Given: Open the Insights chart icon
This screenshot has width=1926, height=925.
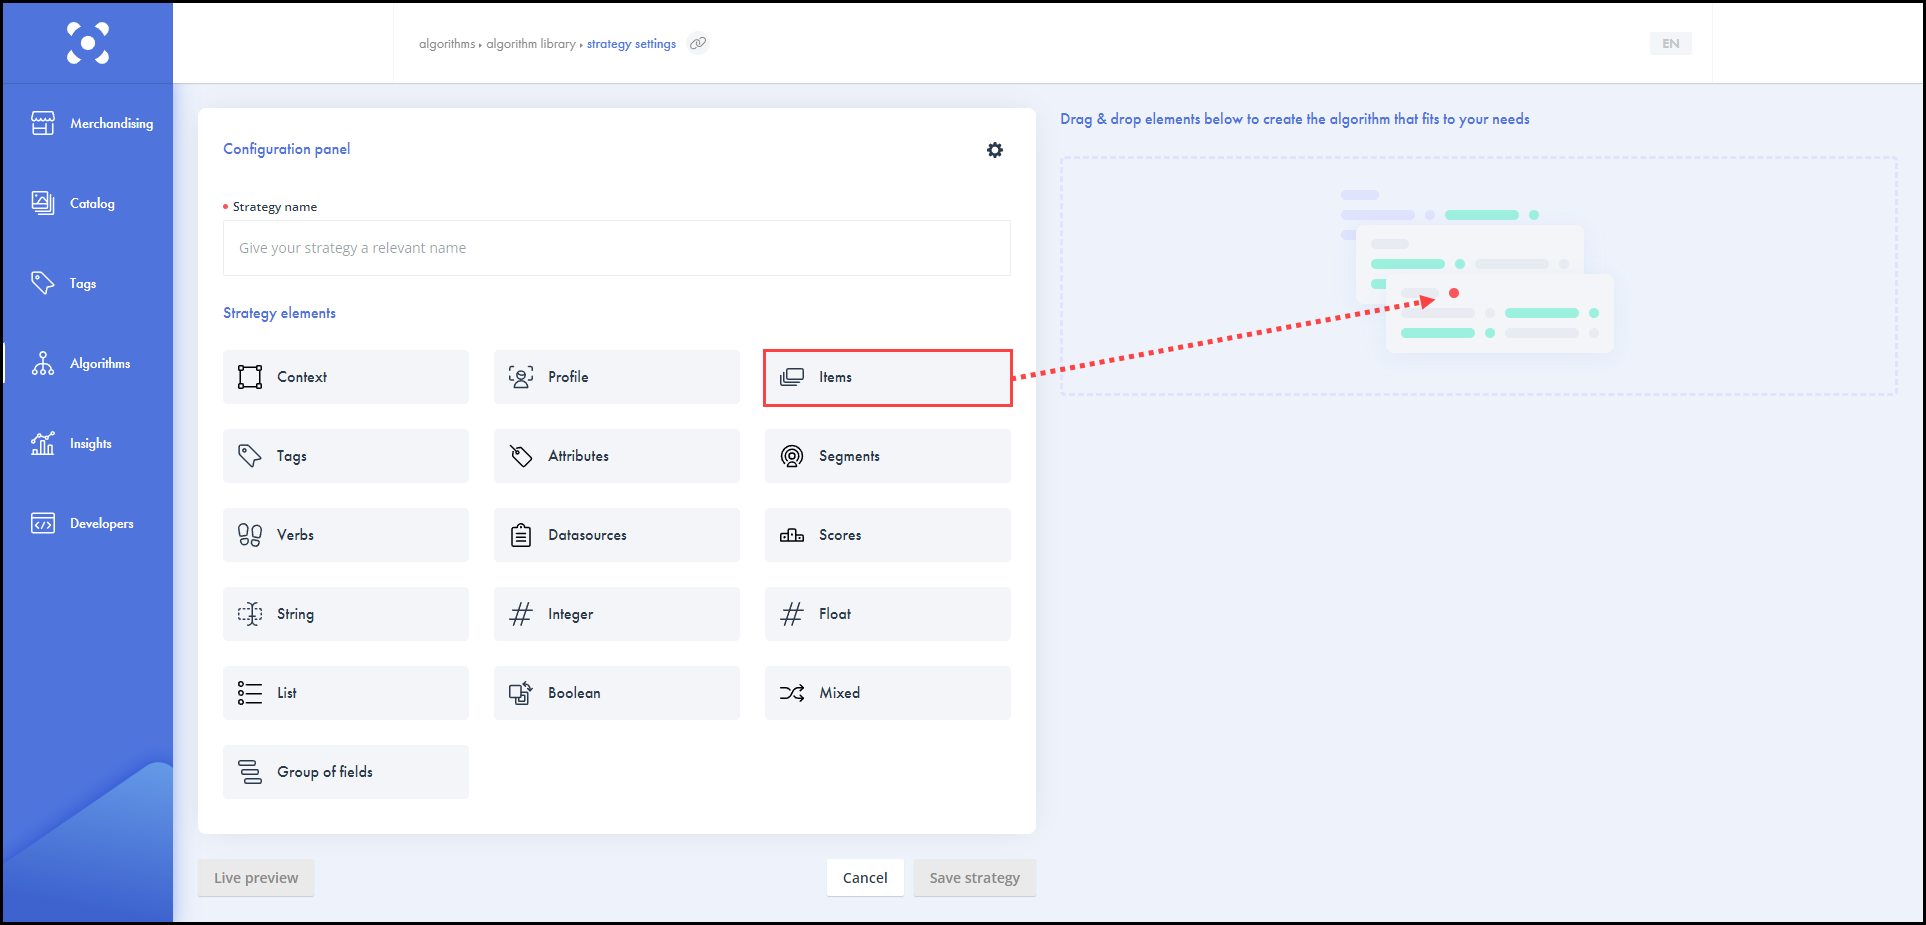Looking at the screenshot, I should click(x=43, y=443).
